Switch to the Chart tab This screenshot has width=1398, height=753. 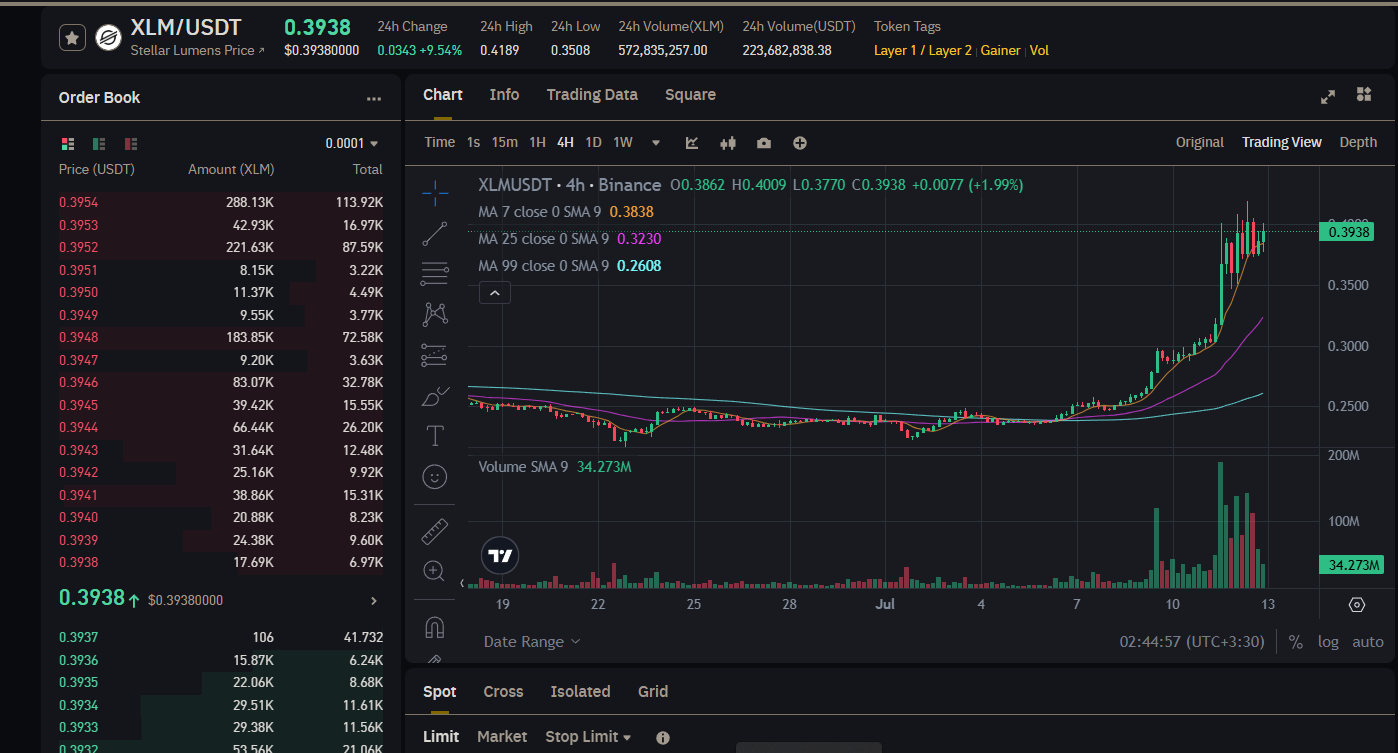443,95
